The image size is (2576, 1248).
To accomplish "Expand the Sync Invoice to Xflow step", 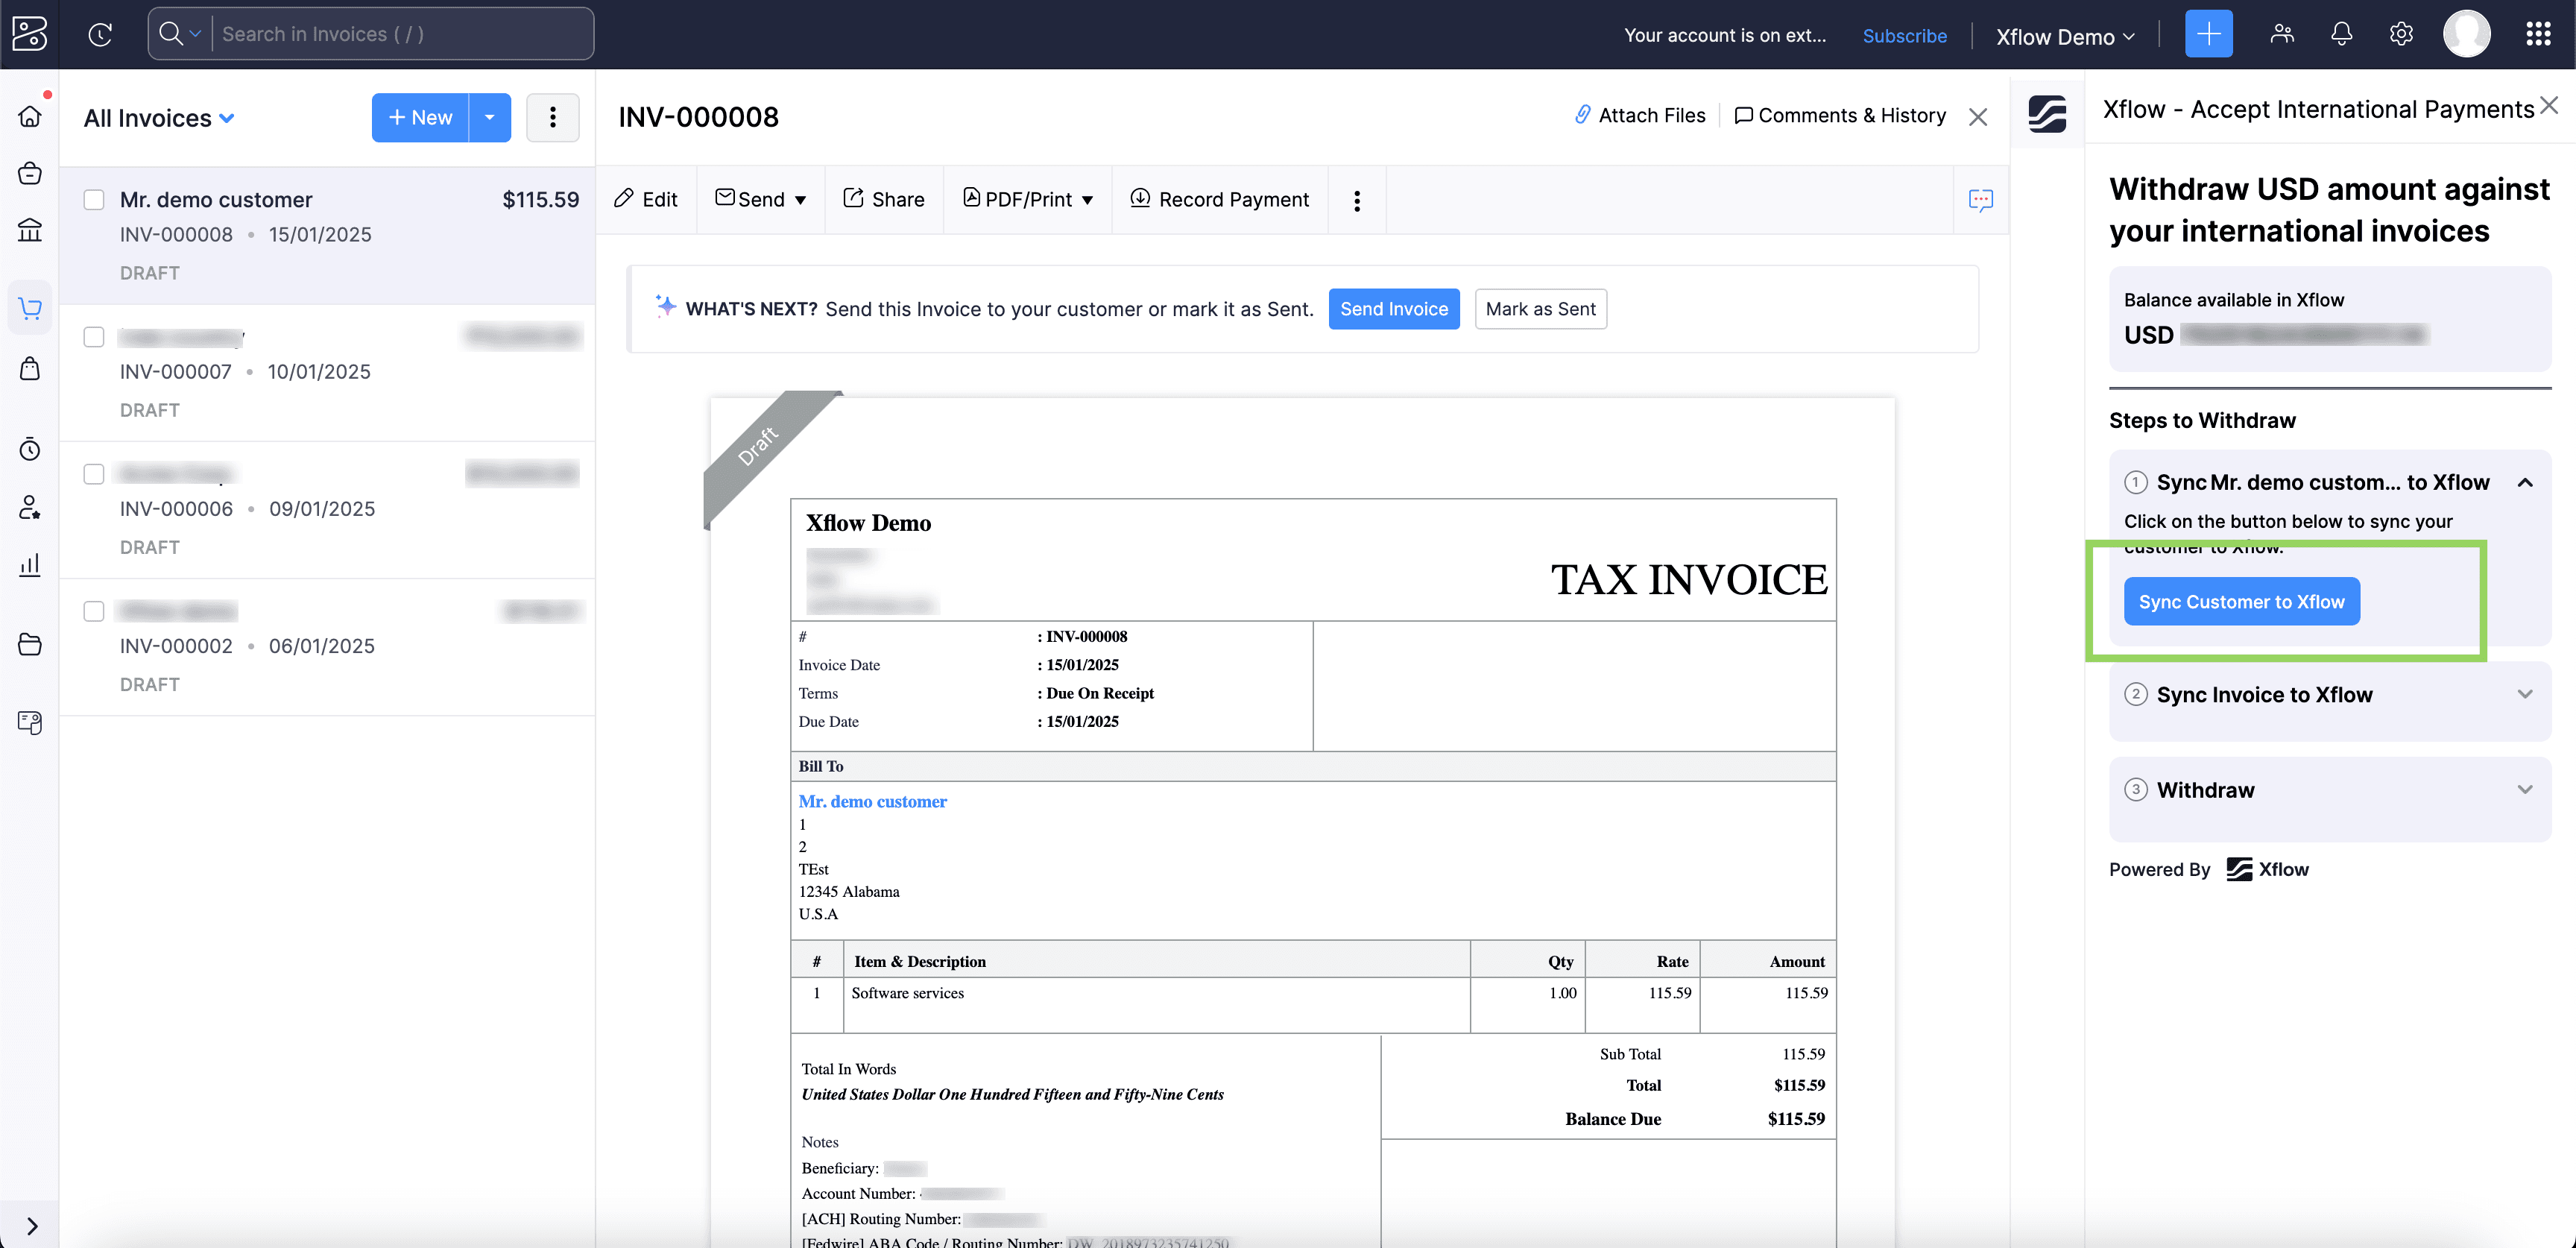I will 2524,694.
